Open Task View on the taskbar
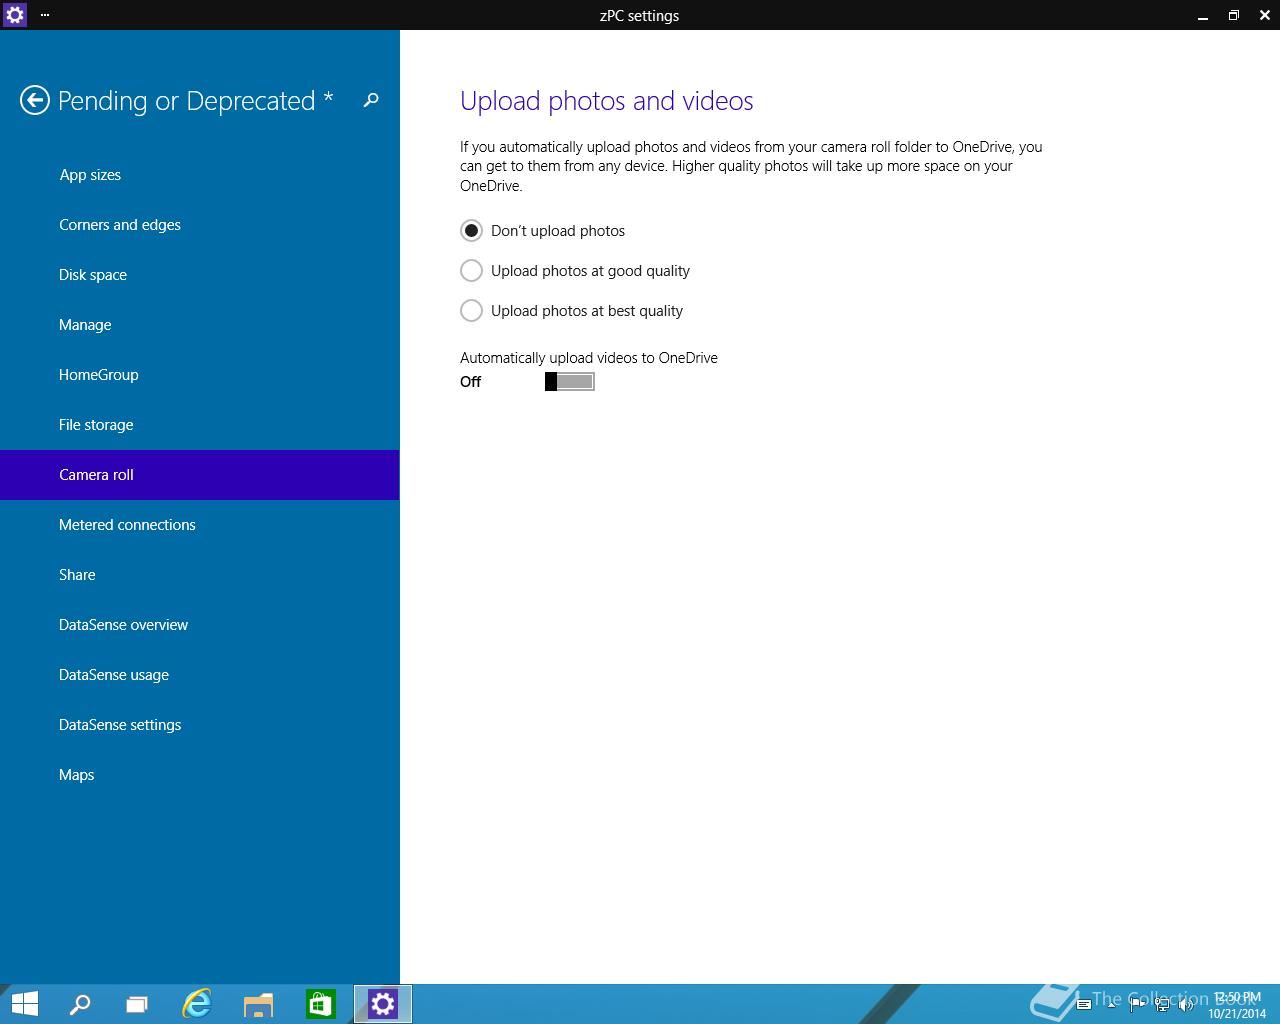 (x=137, y=1004)
